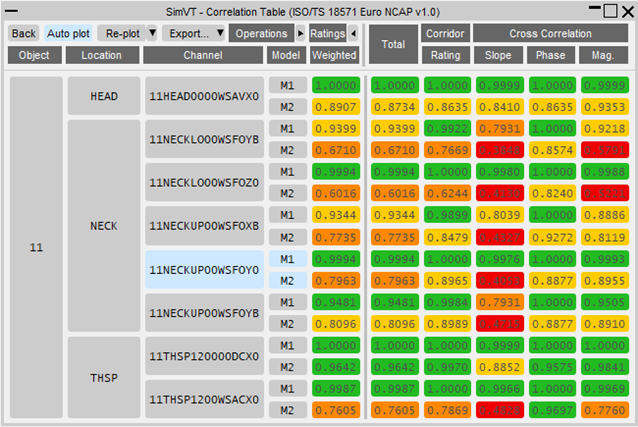This screenshot has width=638, height=427.
Task: Click corridor rating 0.8965
Action: coord(447,280)
